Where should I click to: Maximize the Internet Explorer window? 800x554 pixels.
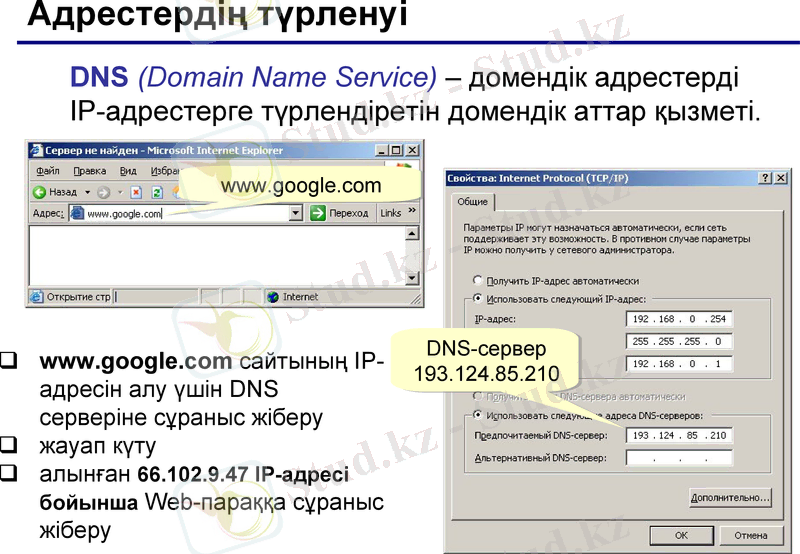[x=396, y=150]
